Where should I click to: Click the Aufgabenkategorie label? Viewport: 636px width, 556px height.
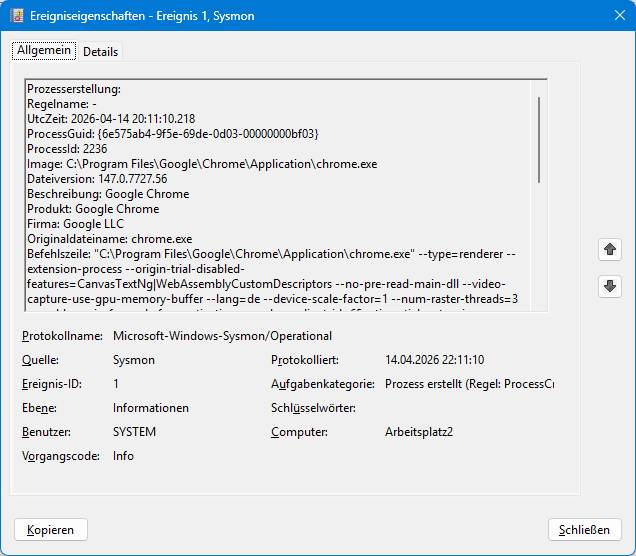pyautogui.click(x=322, y=384)
